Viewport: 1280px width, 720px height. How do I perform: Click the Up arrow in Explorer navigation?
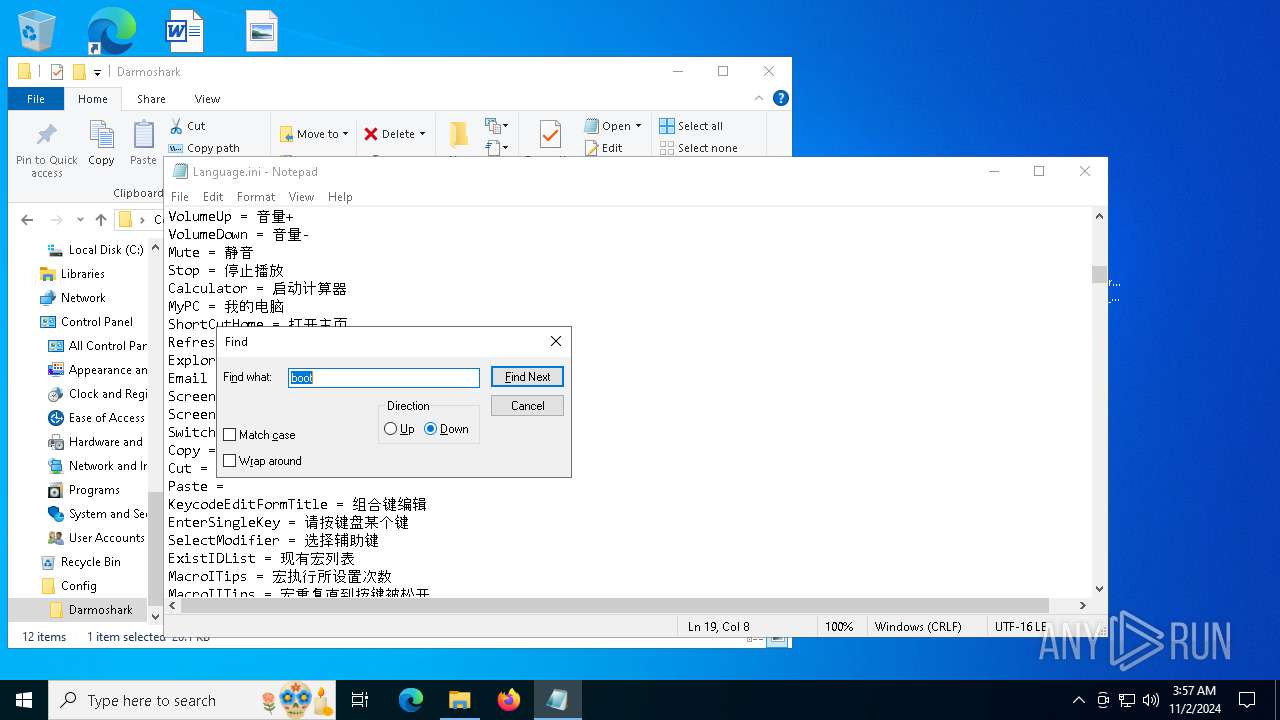click(x=100, y=220)
